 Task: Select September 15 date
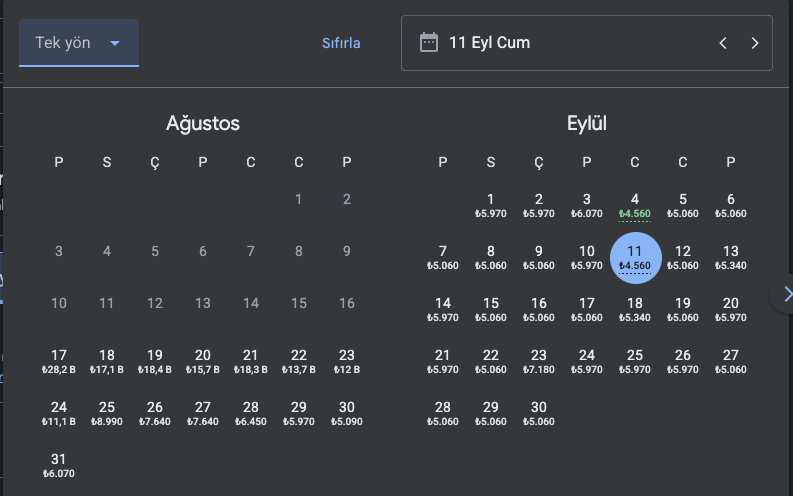tap(491, 310)
